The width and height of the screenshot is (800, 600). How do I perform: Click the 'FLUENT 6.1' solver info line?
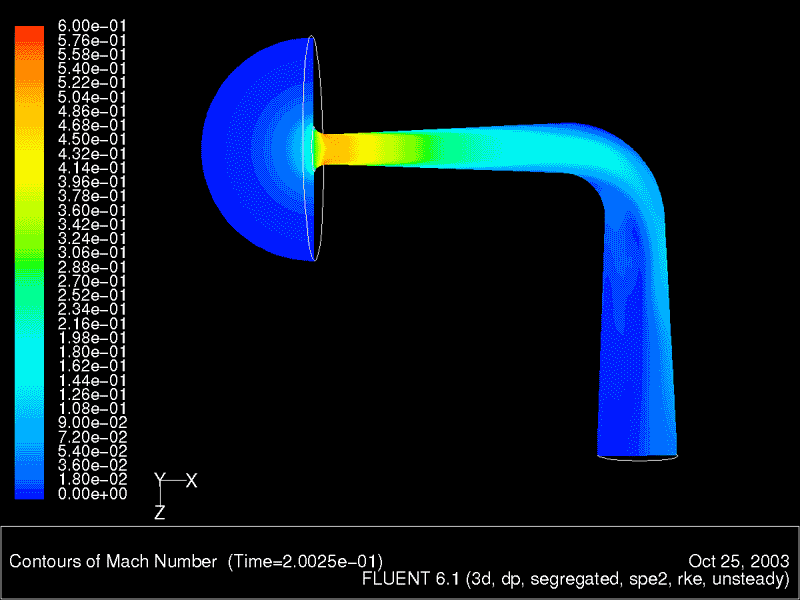tap(576, 579)
